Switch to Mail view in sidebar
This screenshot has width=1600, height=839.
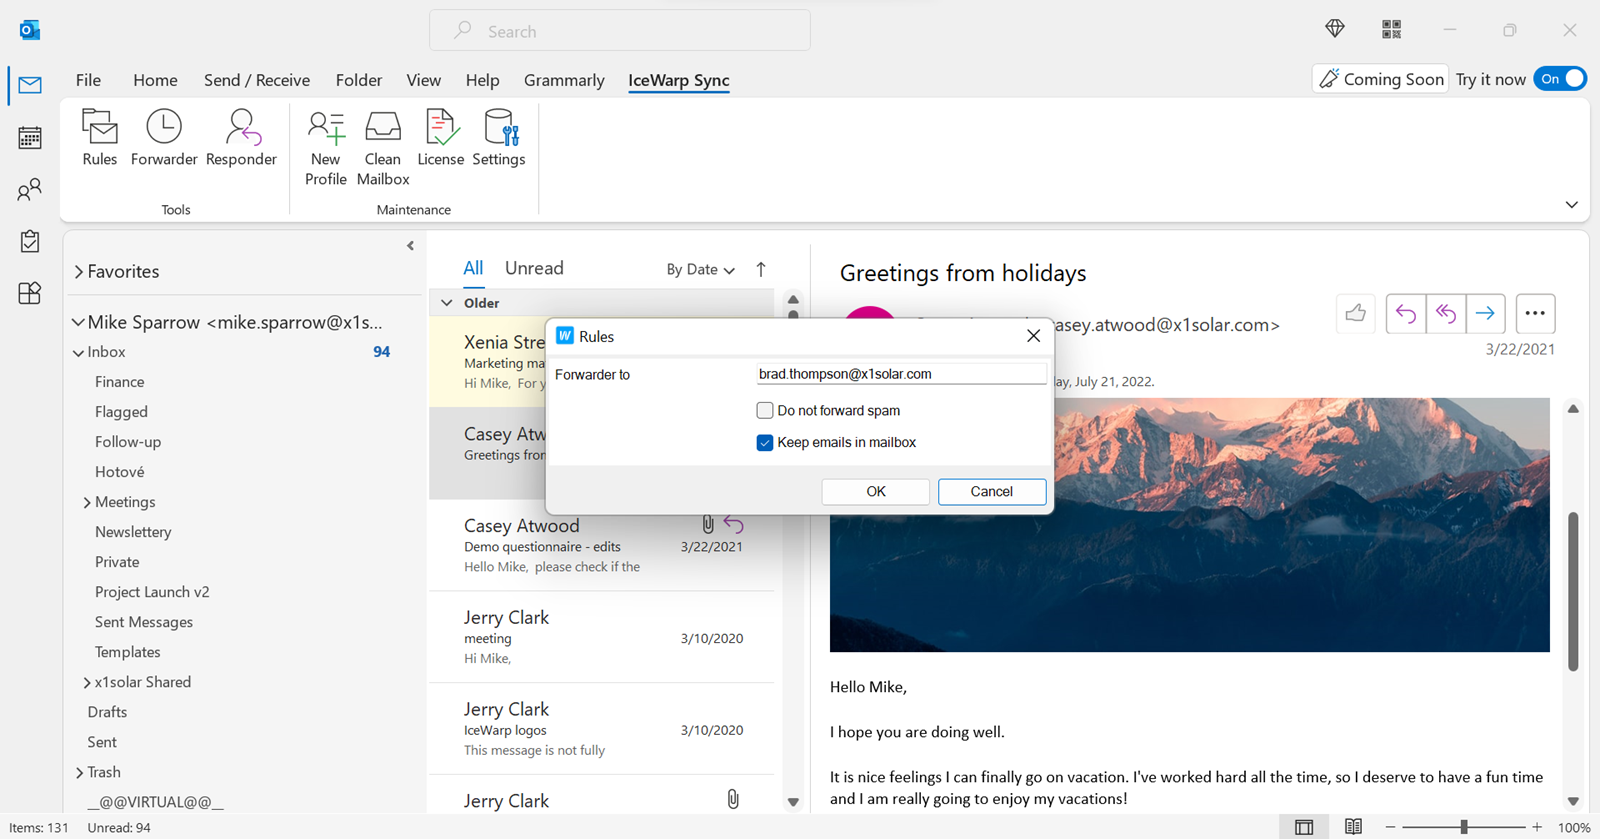click(x=30, y=85)
